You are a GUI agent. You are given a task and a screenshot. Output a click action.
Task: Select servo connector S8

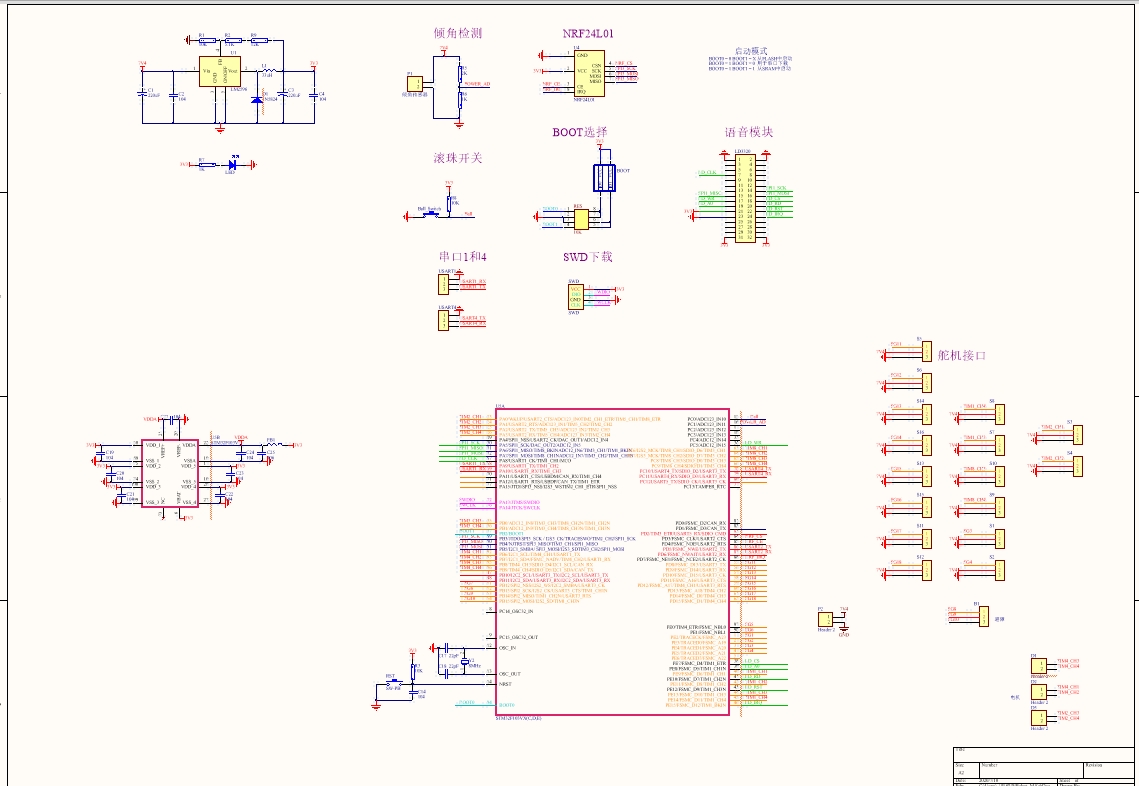coord(1000,414)
